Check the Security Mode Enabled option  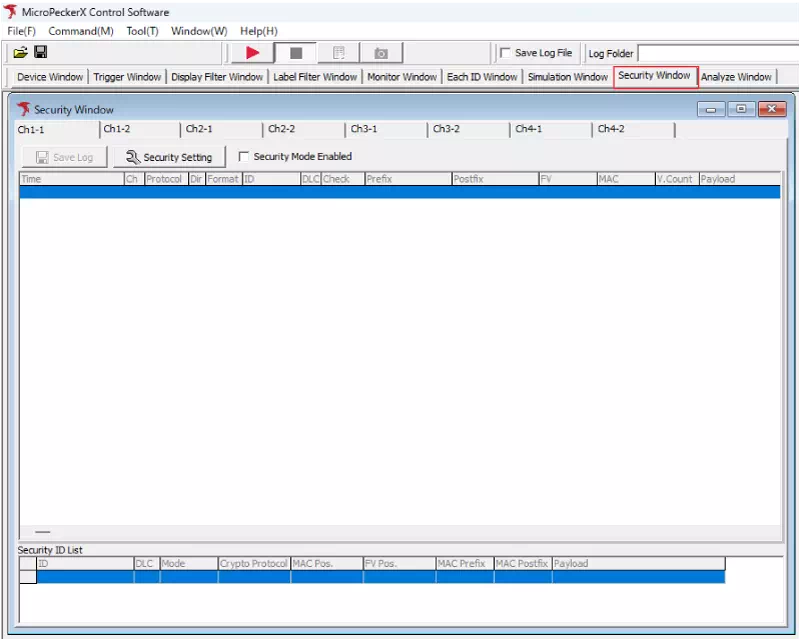click(244, 156)
